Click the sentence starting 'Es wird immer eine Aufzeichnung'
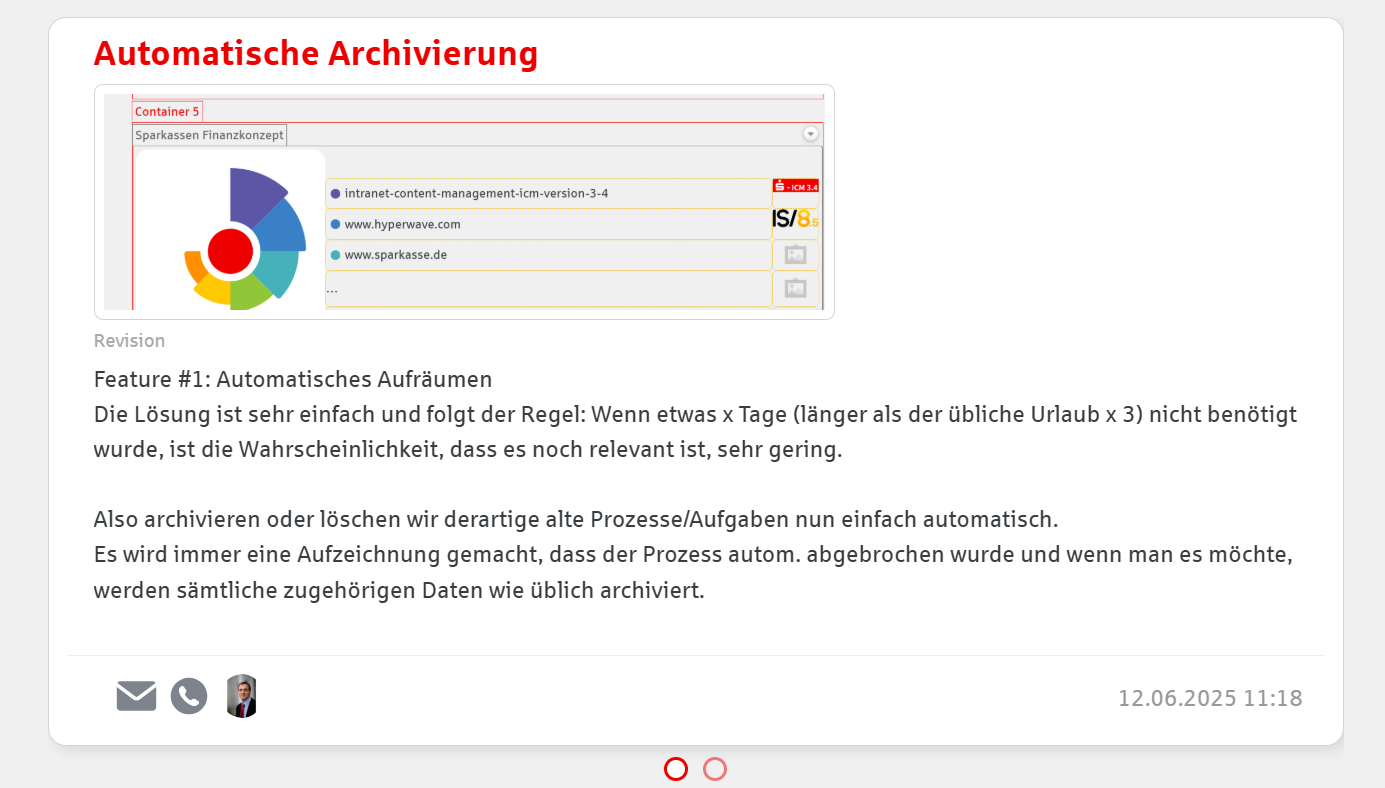This screenshot has height=788, width=1385. 693,573
